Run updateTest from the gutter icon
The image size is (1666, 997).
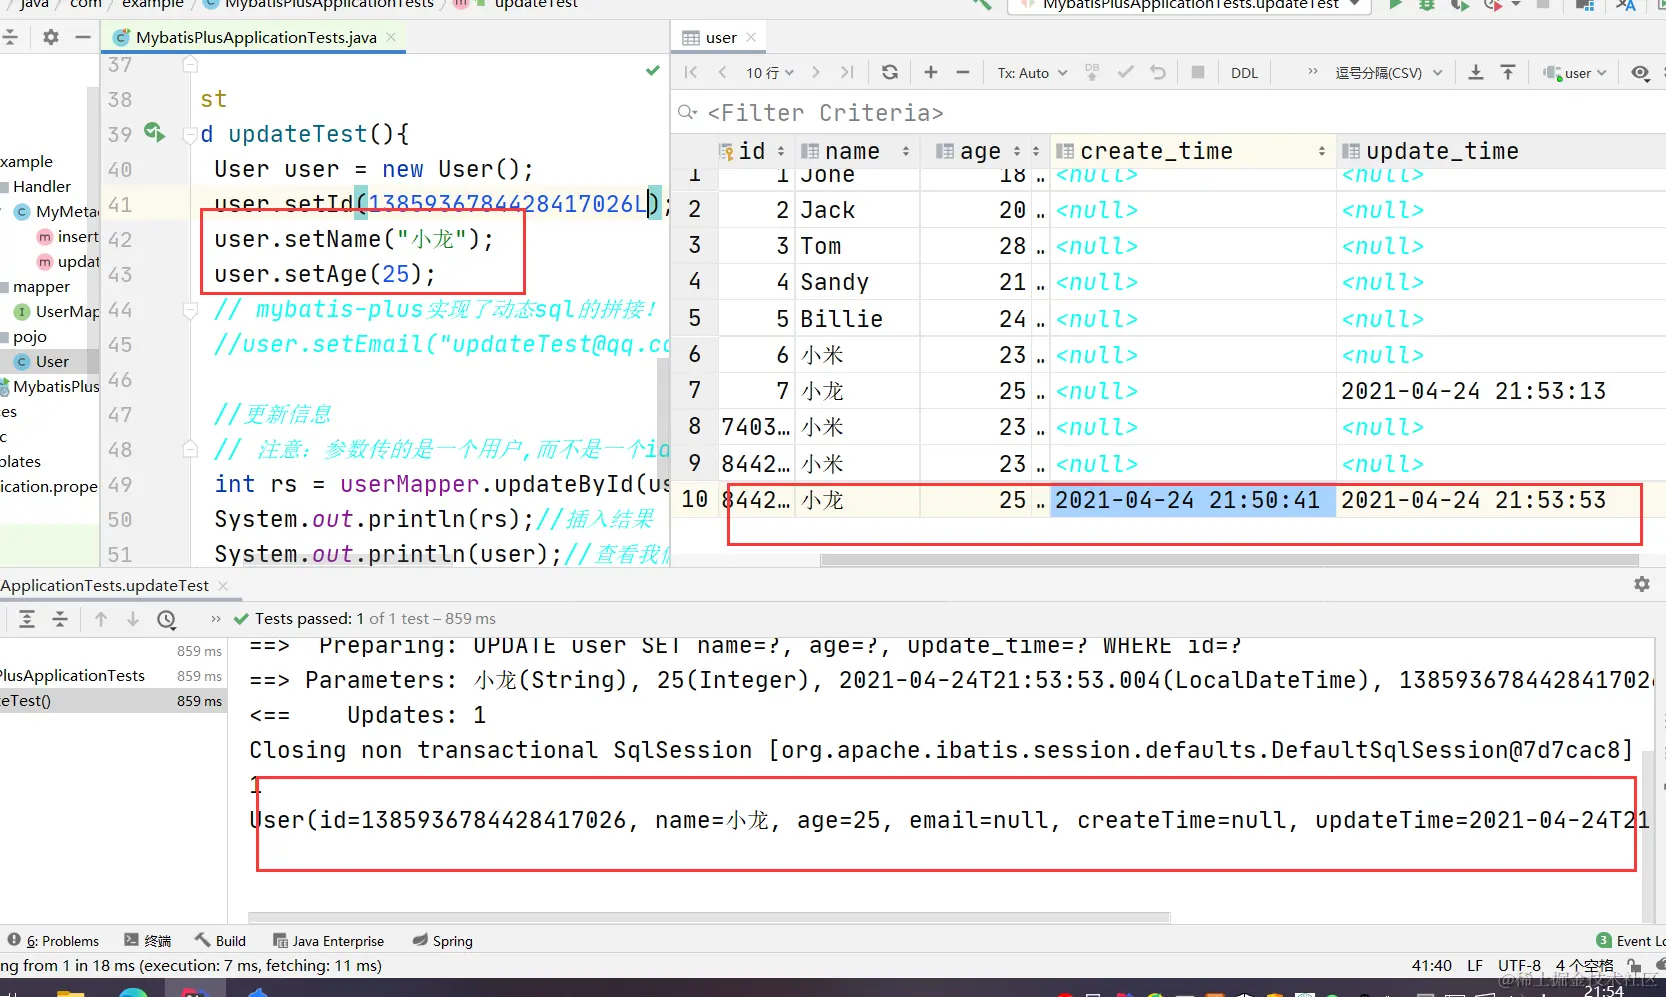click(154, 132)
